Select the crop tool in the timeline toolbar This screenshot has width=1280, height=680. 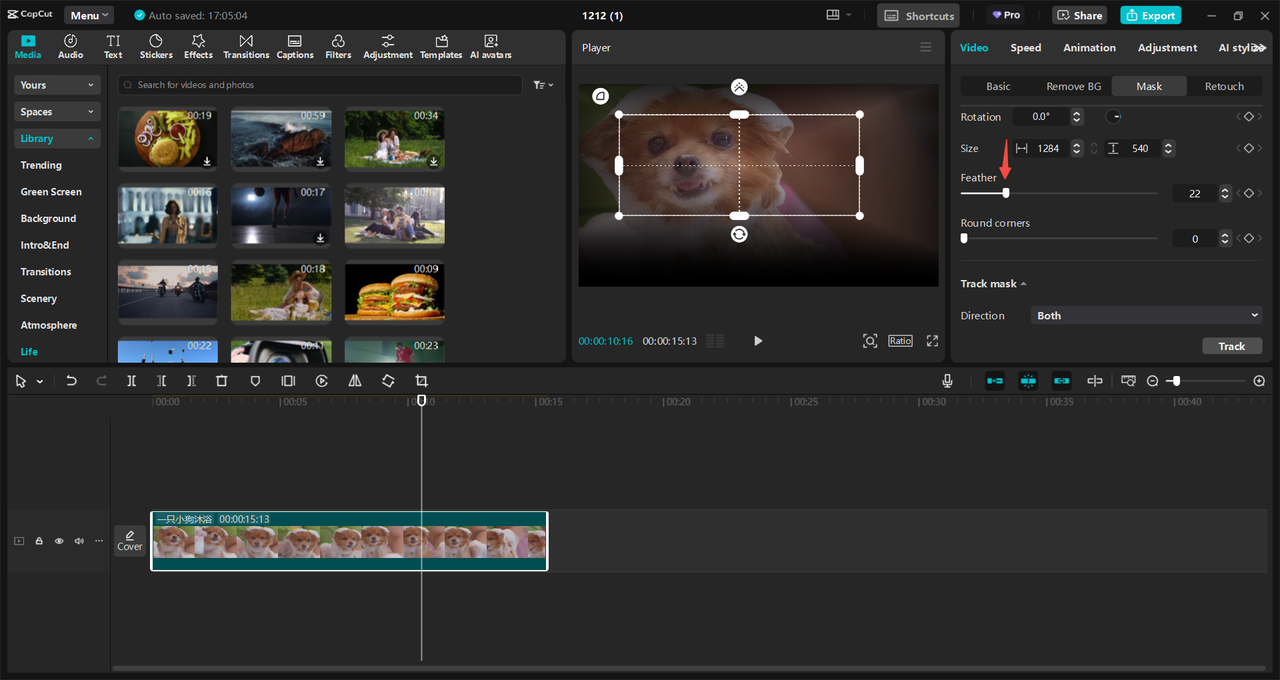click(421, 381)
